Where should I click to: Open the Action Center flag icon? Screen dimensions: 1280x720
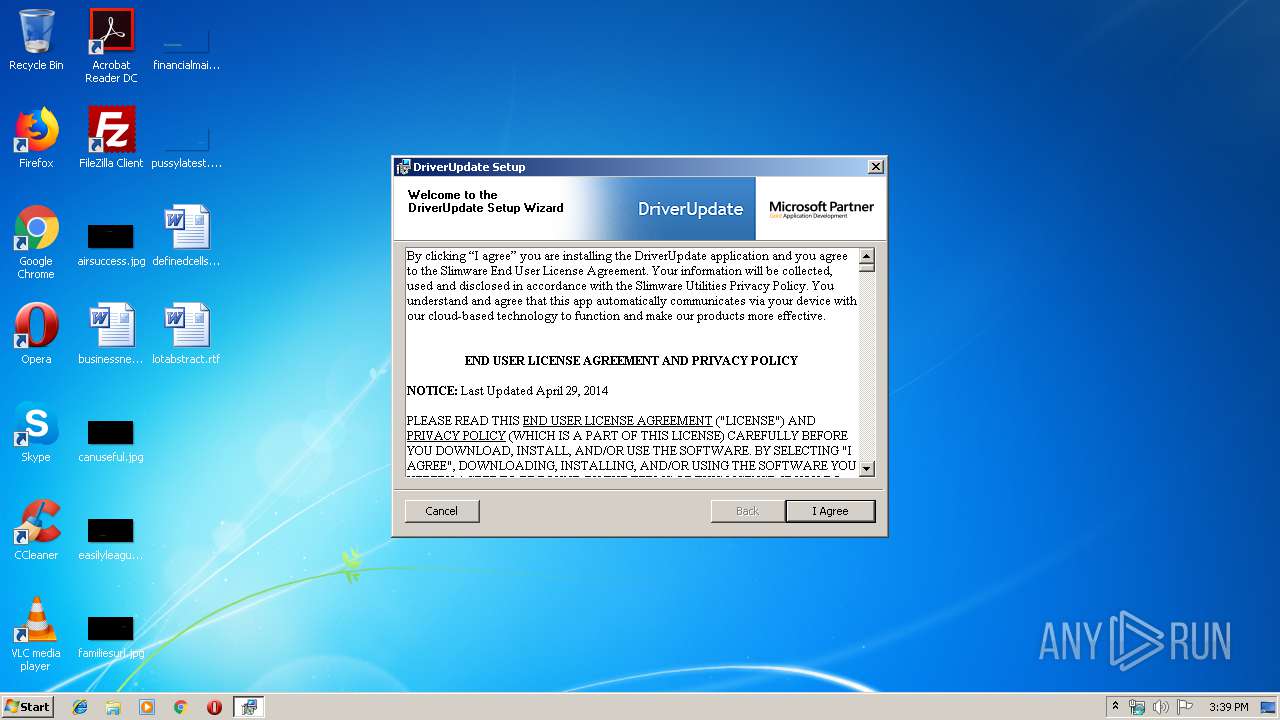pyautogui.click(x=1184, y=707)
